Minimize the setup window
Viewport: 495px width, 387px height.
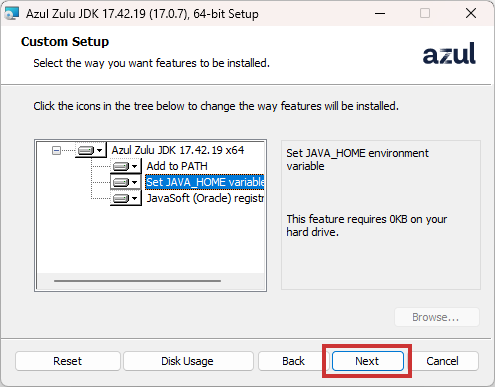[380, 14]
